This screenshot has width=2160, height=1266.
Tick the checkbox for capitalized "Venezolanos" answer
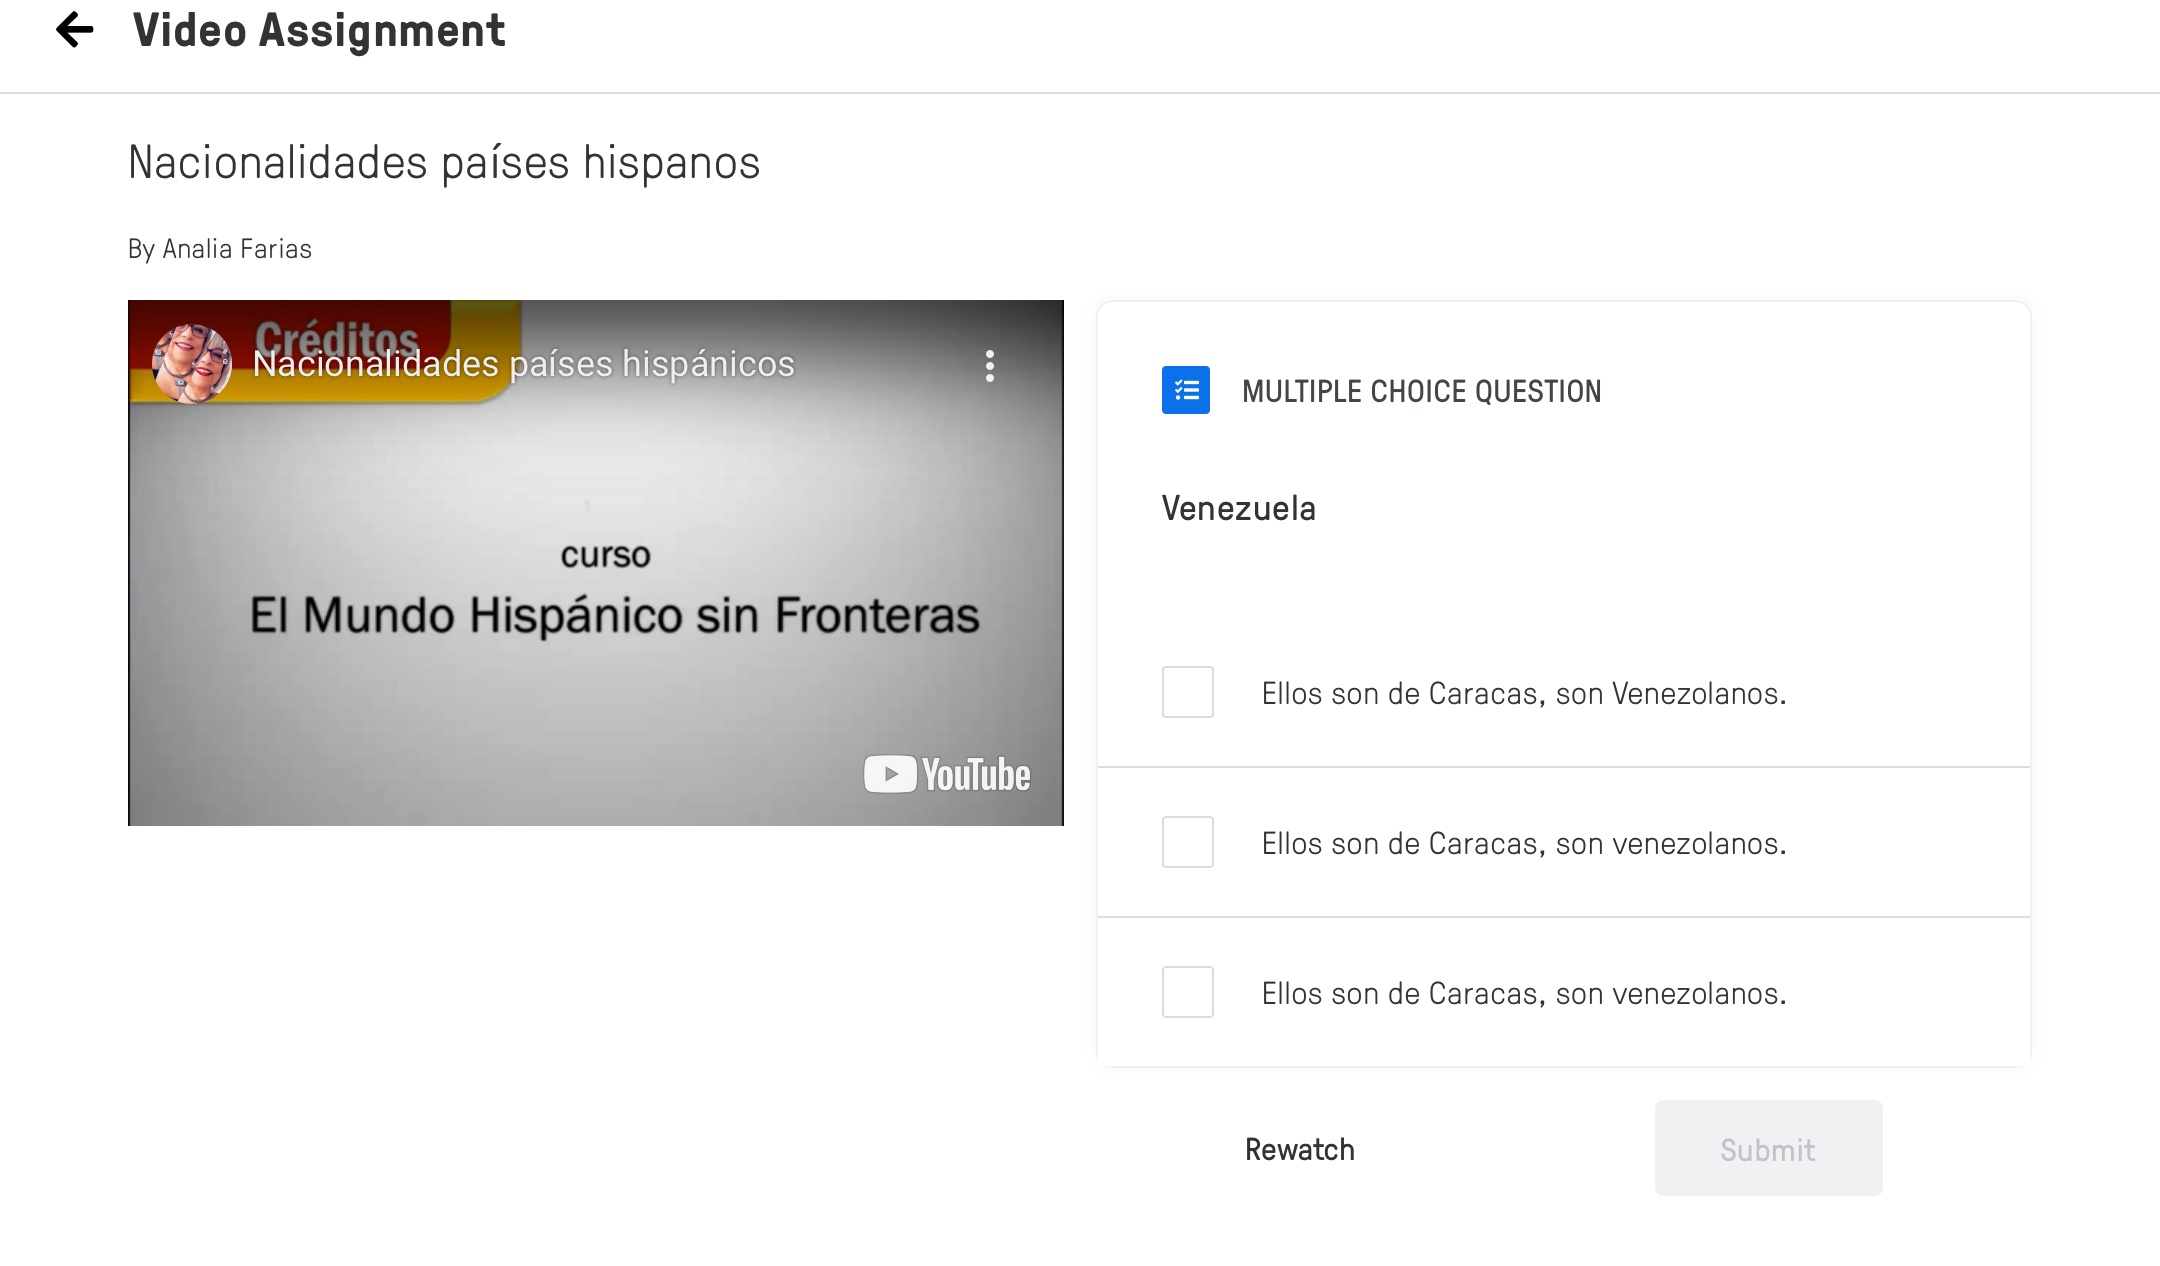pyautogui.click(x=1187, y=692)
